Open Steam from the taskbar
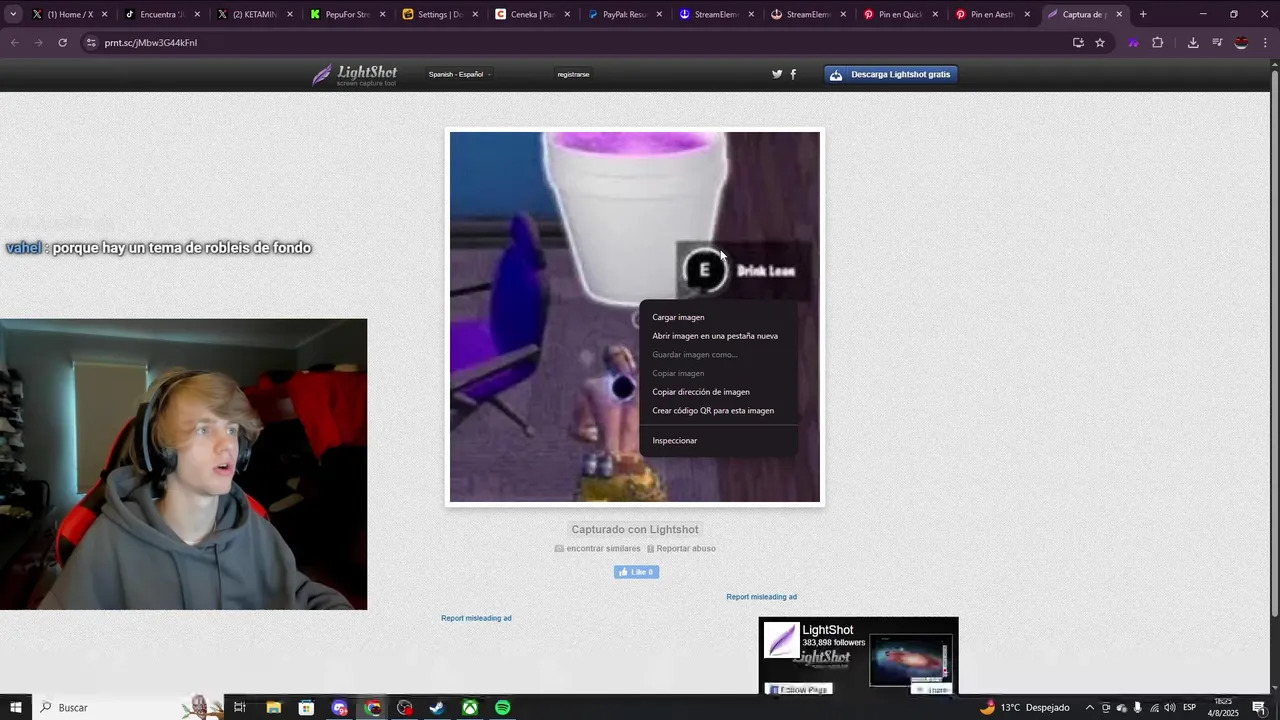The image size is (1280, 720). click(437, 707)
